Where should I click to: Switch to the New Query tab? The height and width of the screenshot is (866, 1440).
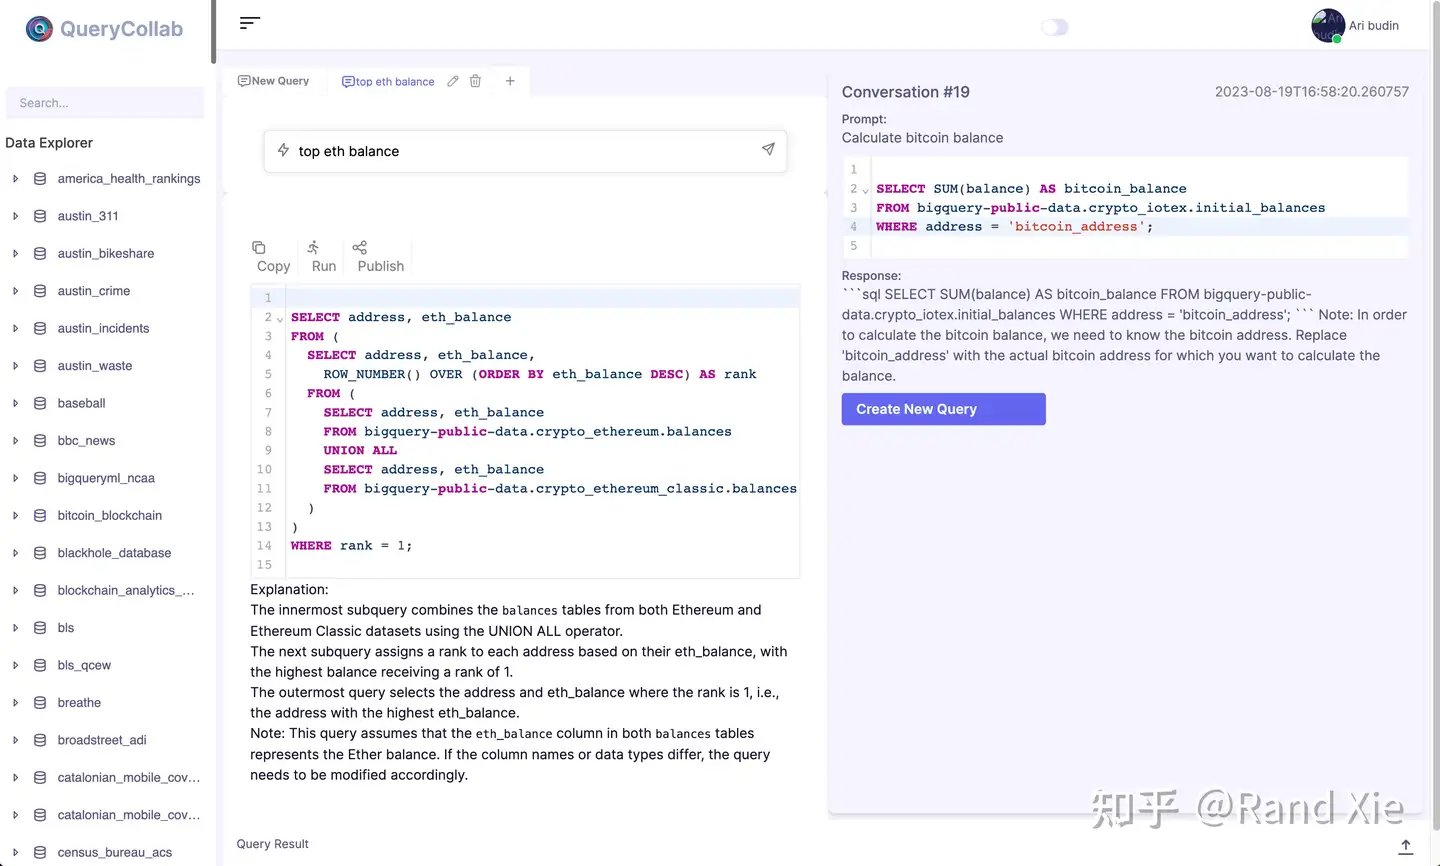tap(273, 81)
